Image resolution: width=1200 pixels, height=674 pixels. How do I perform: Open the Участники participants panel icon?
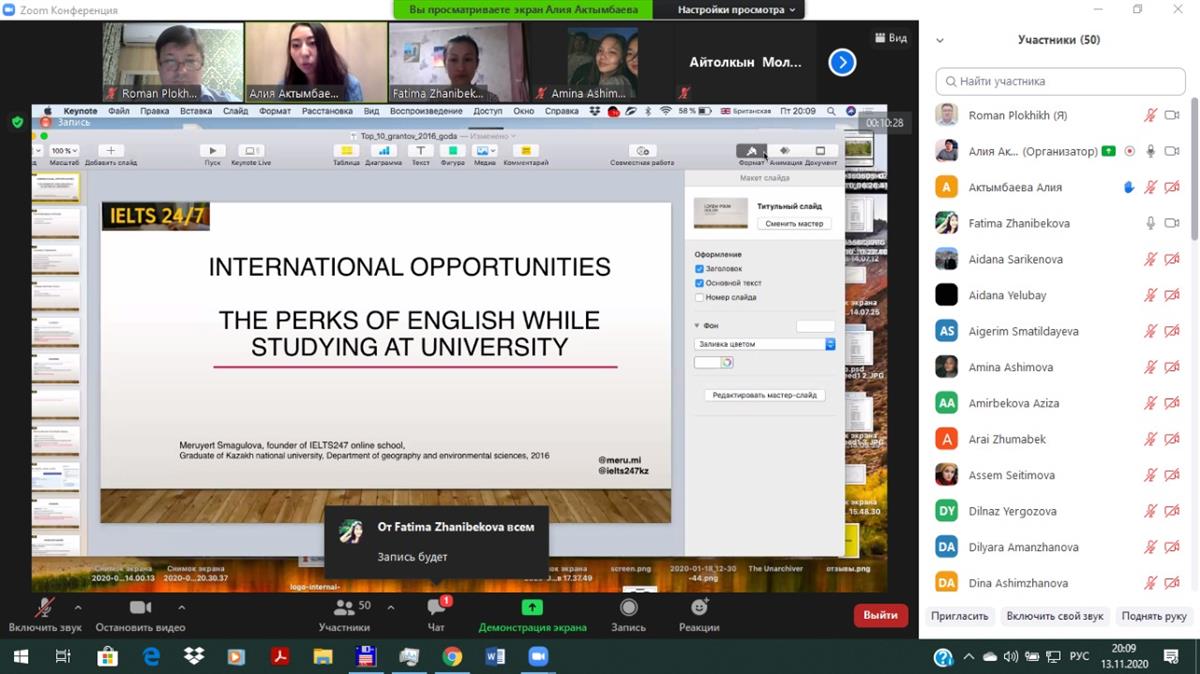344,608
